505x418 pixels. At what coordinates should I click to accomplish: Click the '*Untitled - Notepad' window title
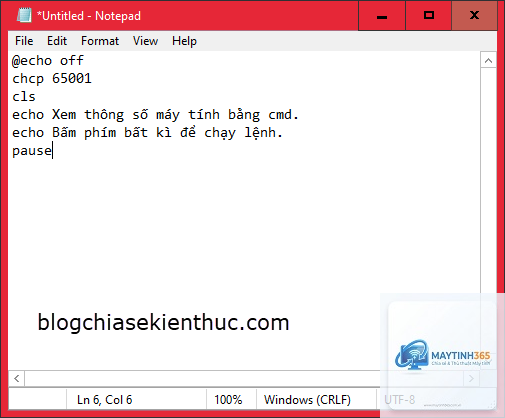click(89, 16)
